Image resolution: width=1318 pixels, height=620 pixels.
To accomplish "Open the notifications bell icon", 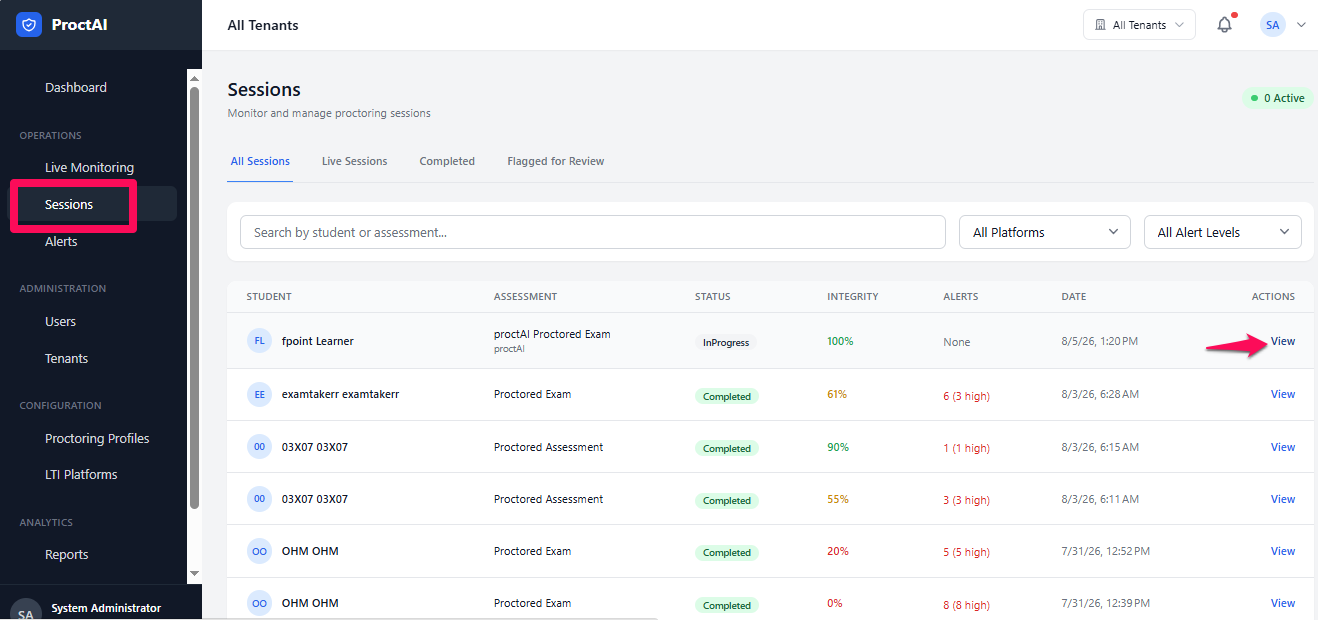I will coord(1224,25).
